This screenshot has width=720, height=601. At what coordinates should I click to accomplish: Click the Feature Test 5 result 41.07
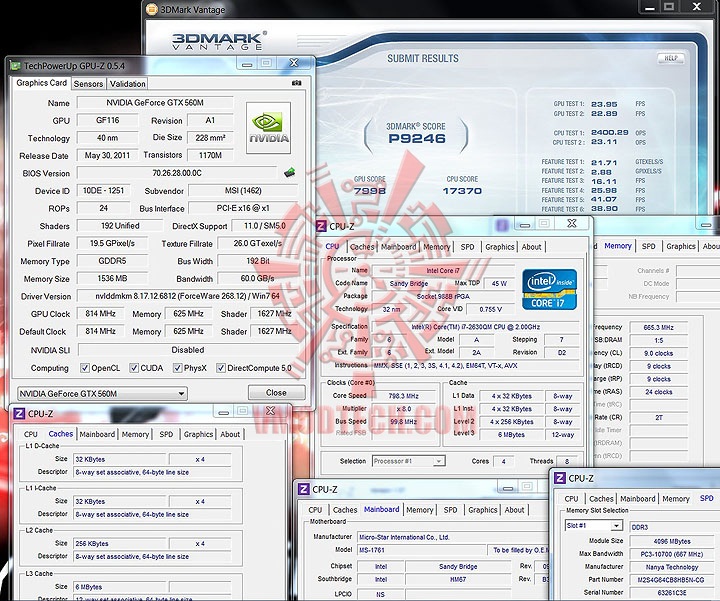coord(604,199)
